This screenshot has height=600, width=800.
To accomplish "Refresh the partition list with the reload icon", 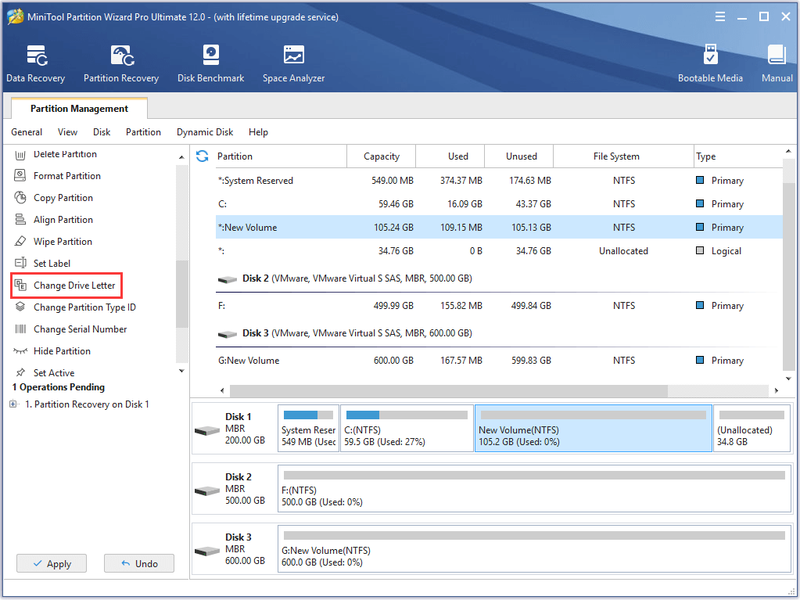I will pos(202,156).
